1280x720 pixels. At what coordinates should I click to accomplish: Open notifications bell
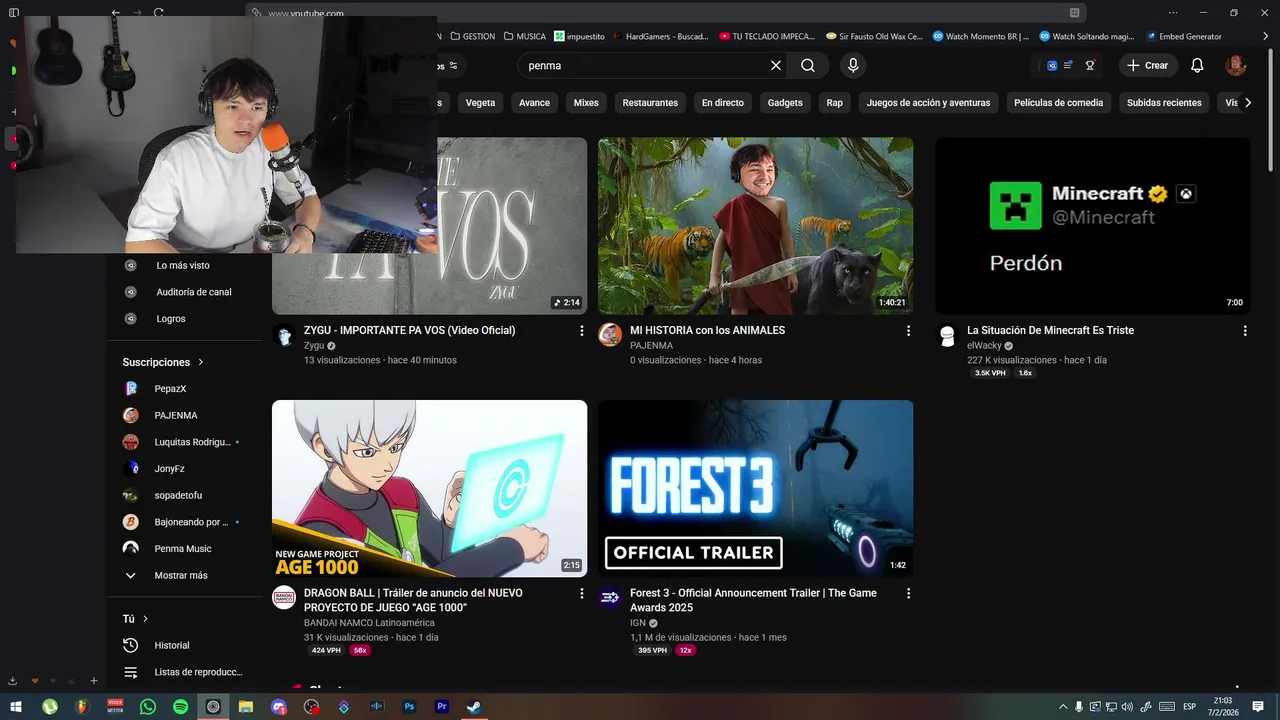[1197, 65]
